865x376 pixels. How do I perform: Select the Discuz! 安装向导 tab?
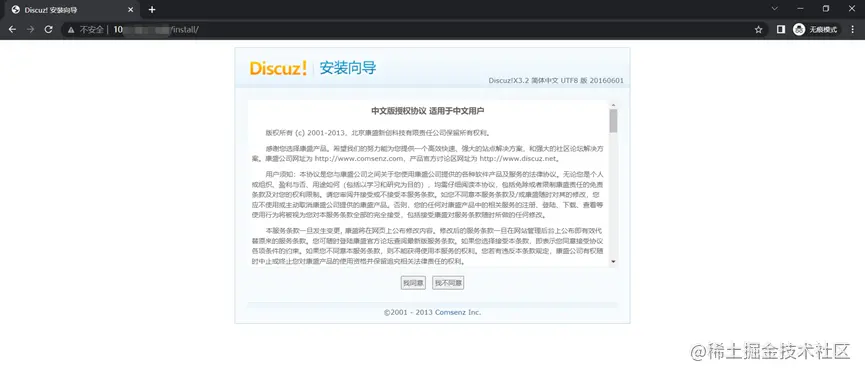pyautogui.click(x=72, y=10)
